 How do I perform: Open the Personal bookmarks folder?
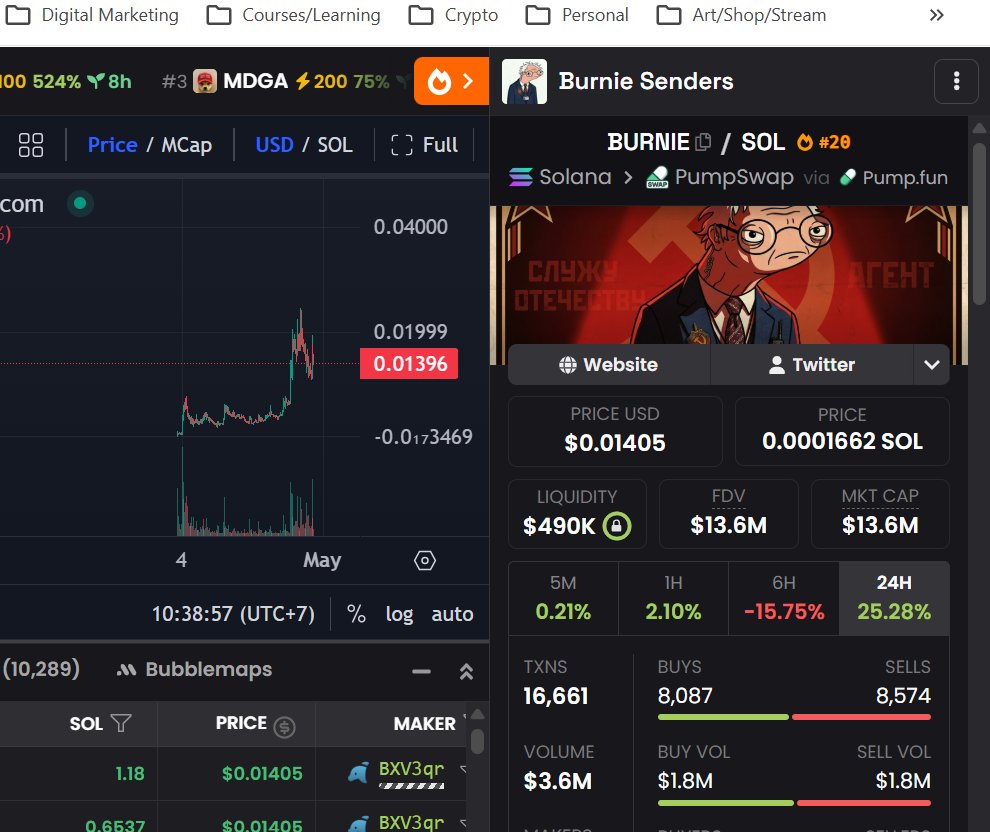click(x=576, y=15)
